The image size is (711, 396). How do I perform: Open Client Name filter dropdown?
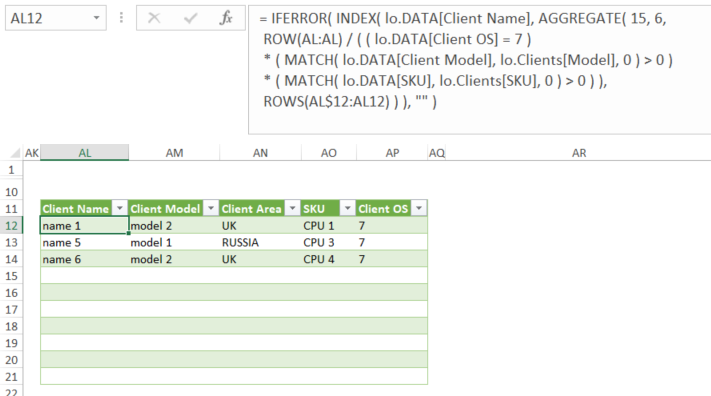[120, 209]
